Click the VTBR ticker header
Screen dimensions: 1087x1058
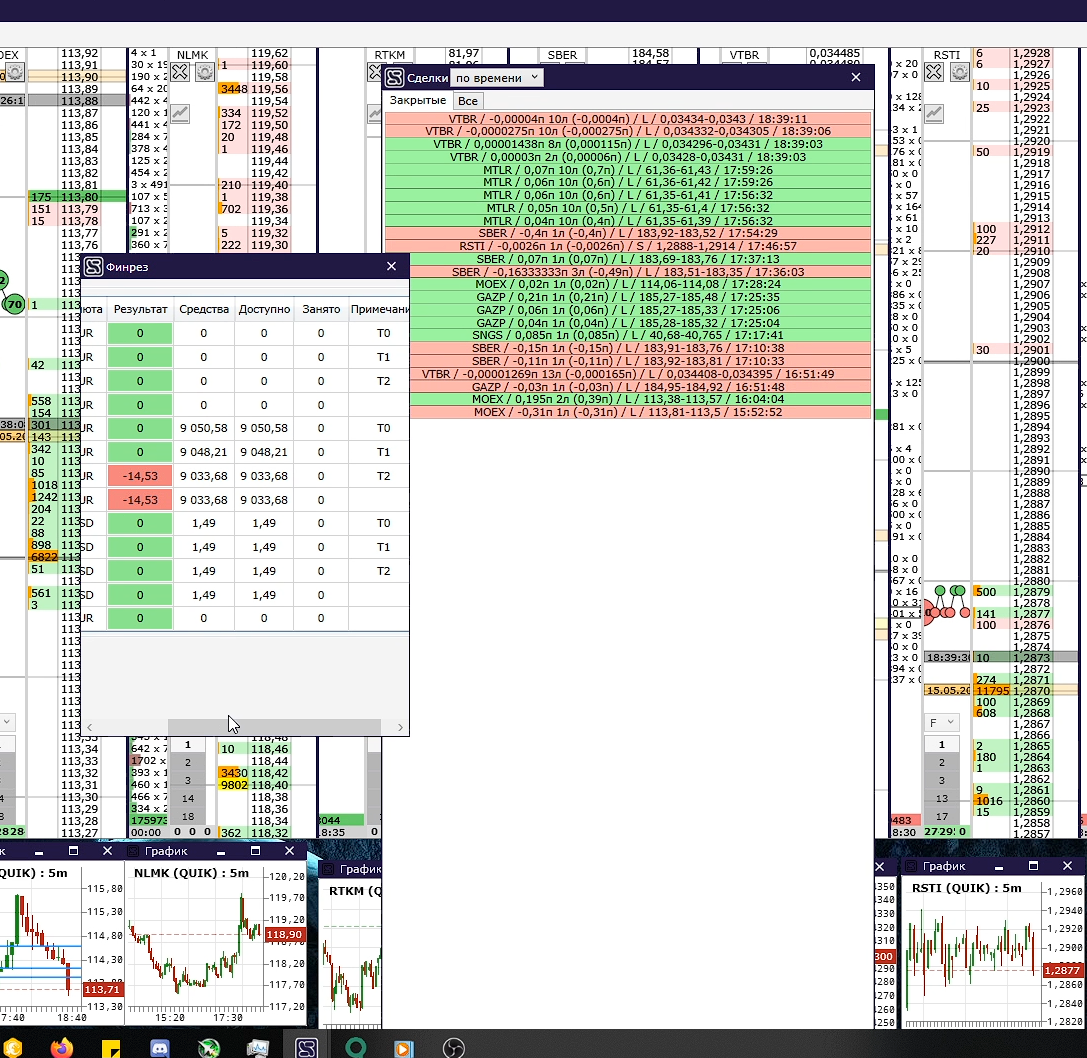[x=744, y=55]
